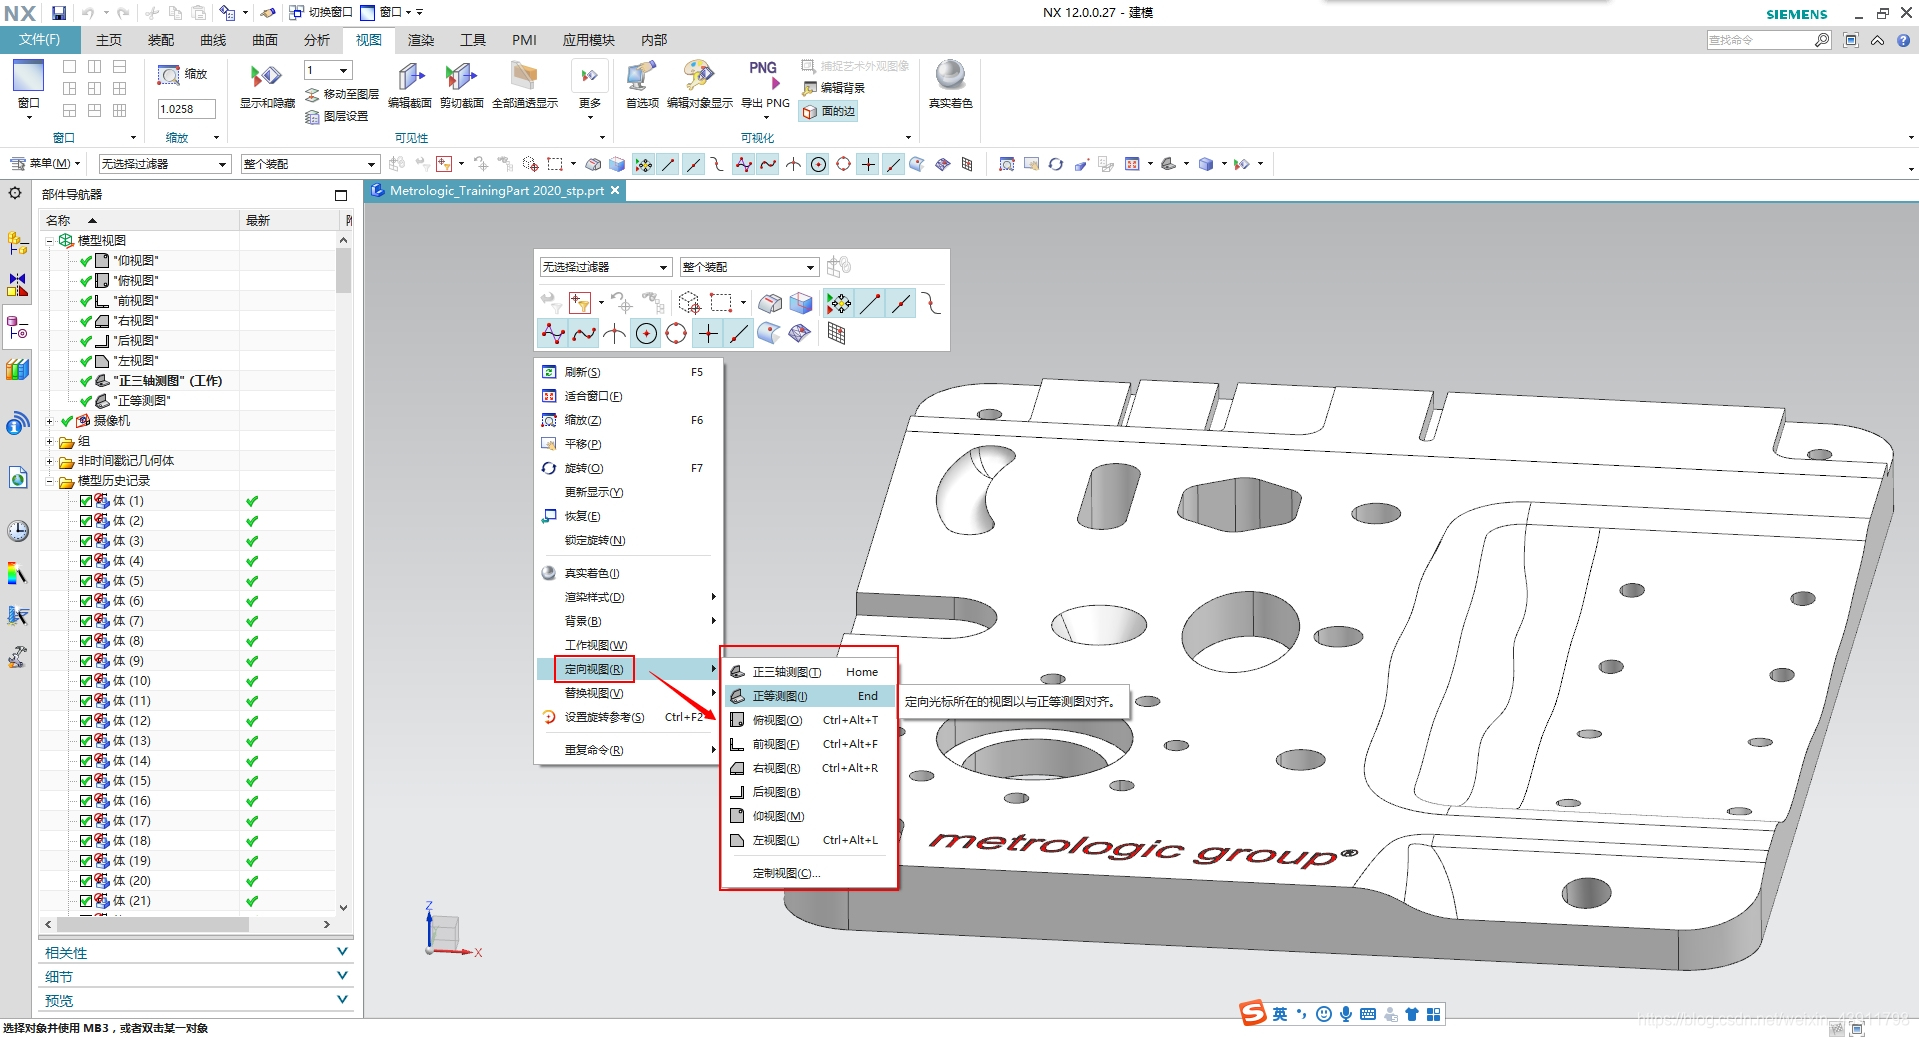Open the History clock sidebar icon

(17, 531)
